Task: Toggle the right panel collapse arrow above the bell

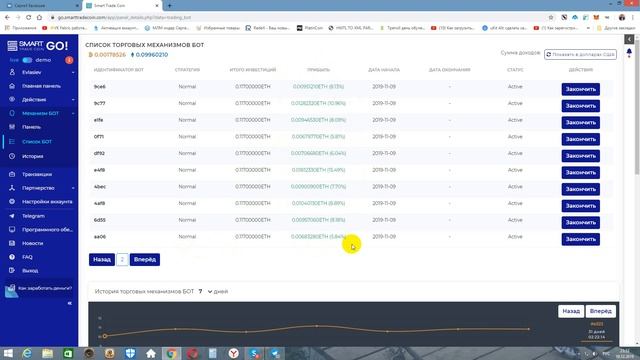Action: pyautogui.click(x=629, y=39)
